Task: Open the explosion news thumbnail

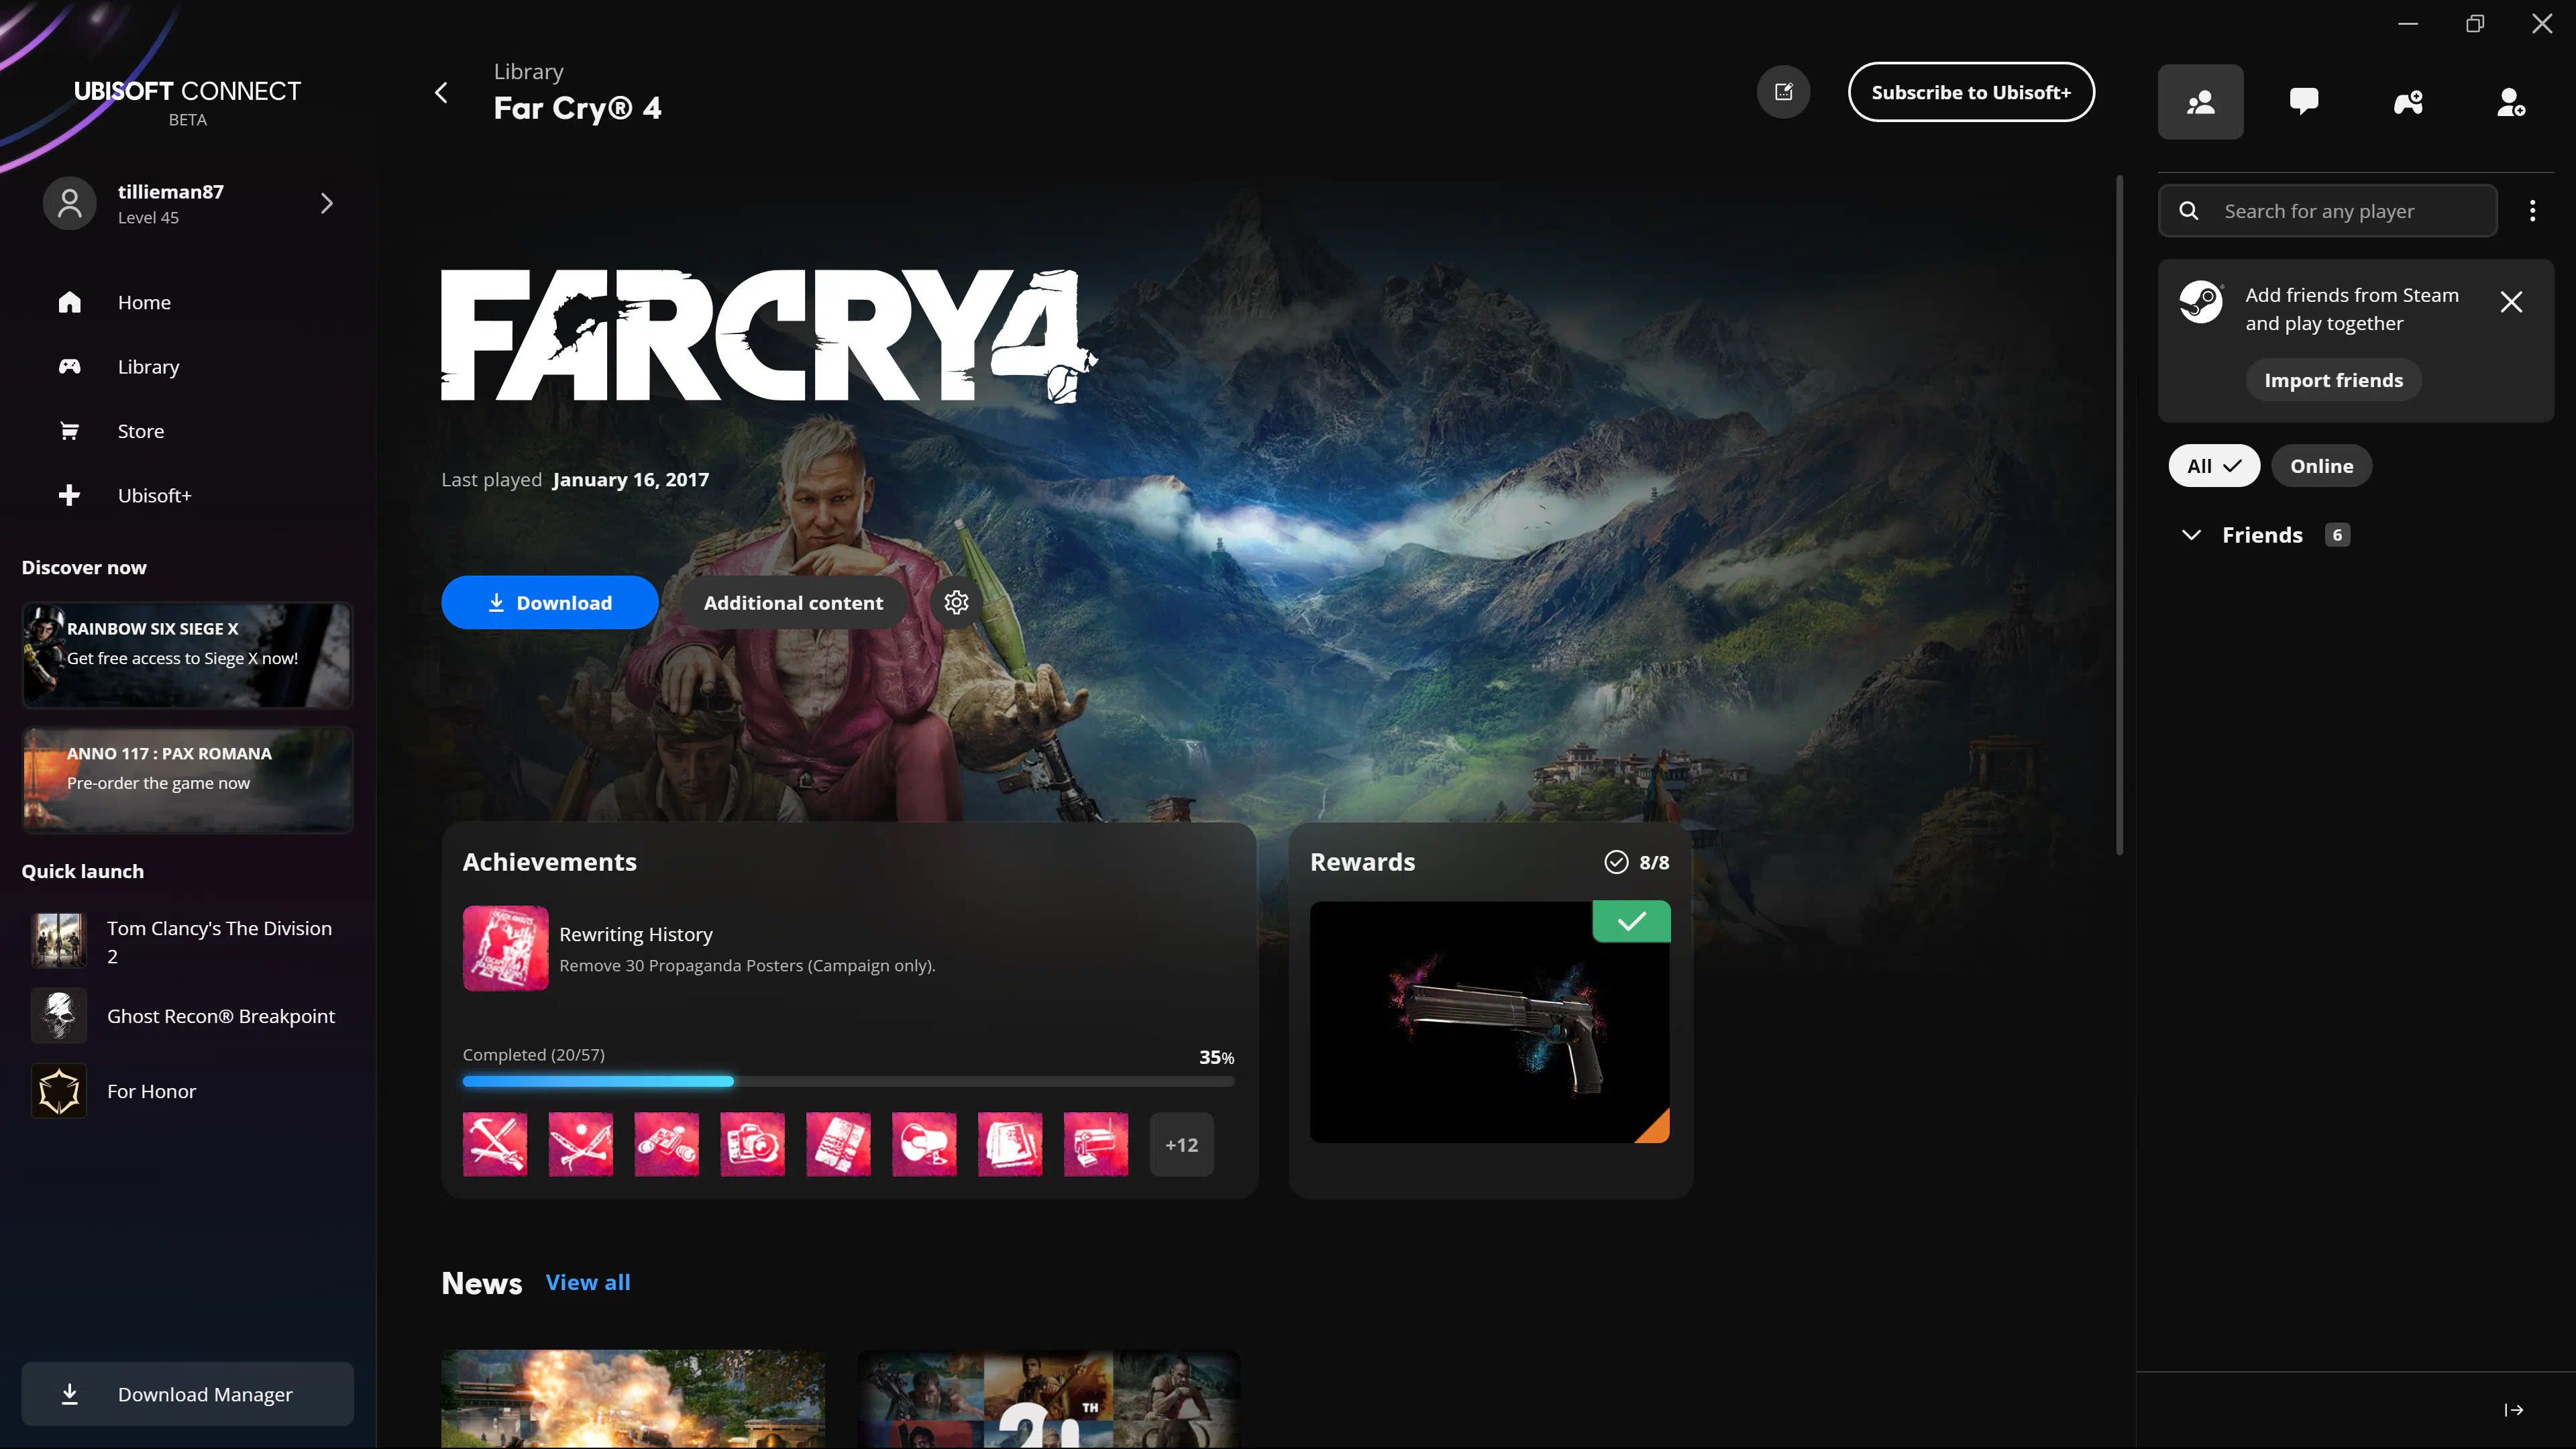Action: tap(633, 1399)
